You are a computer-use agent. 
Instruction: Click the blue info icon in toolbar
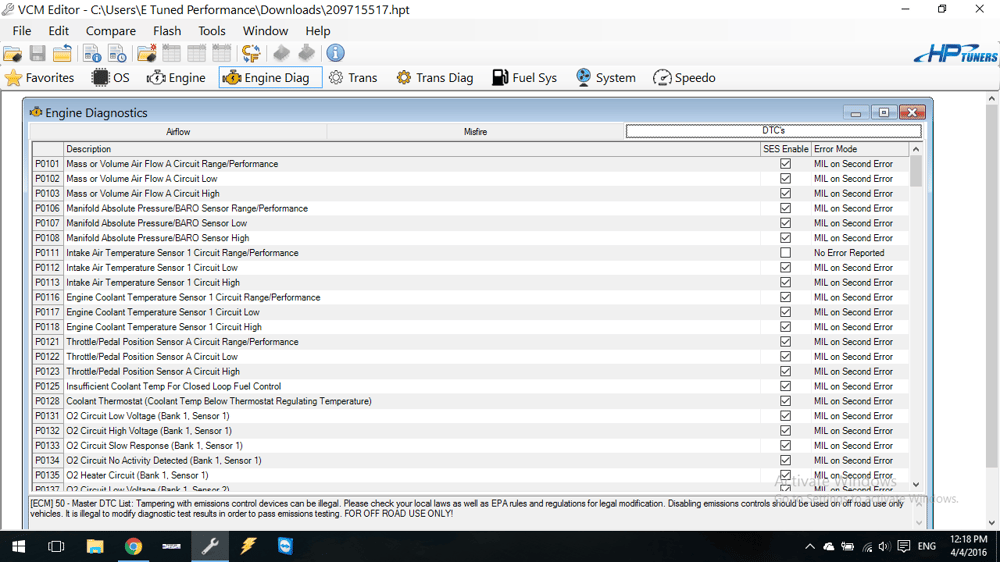[x=335, y=53]
